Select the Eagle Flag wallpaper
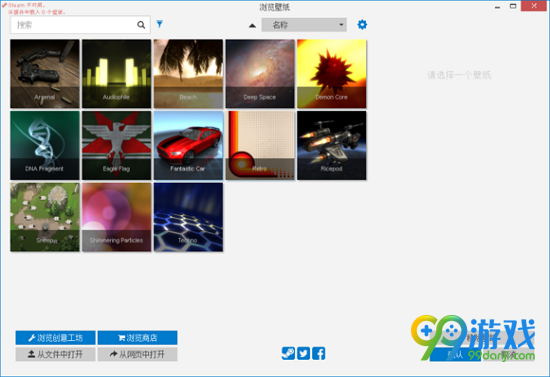The height and width of the screenshot is (377, 550). tap(116, 146)
